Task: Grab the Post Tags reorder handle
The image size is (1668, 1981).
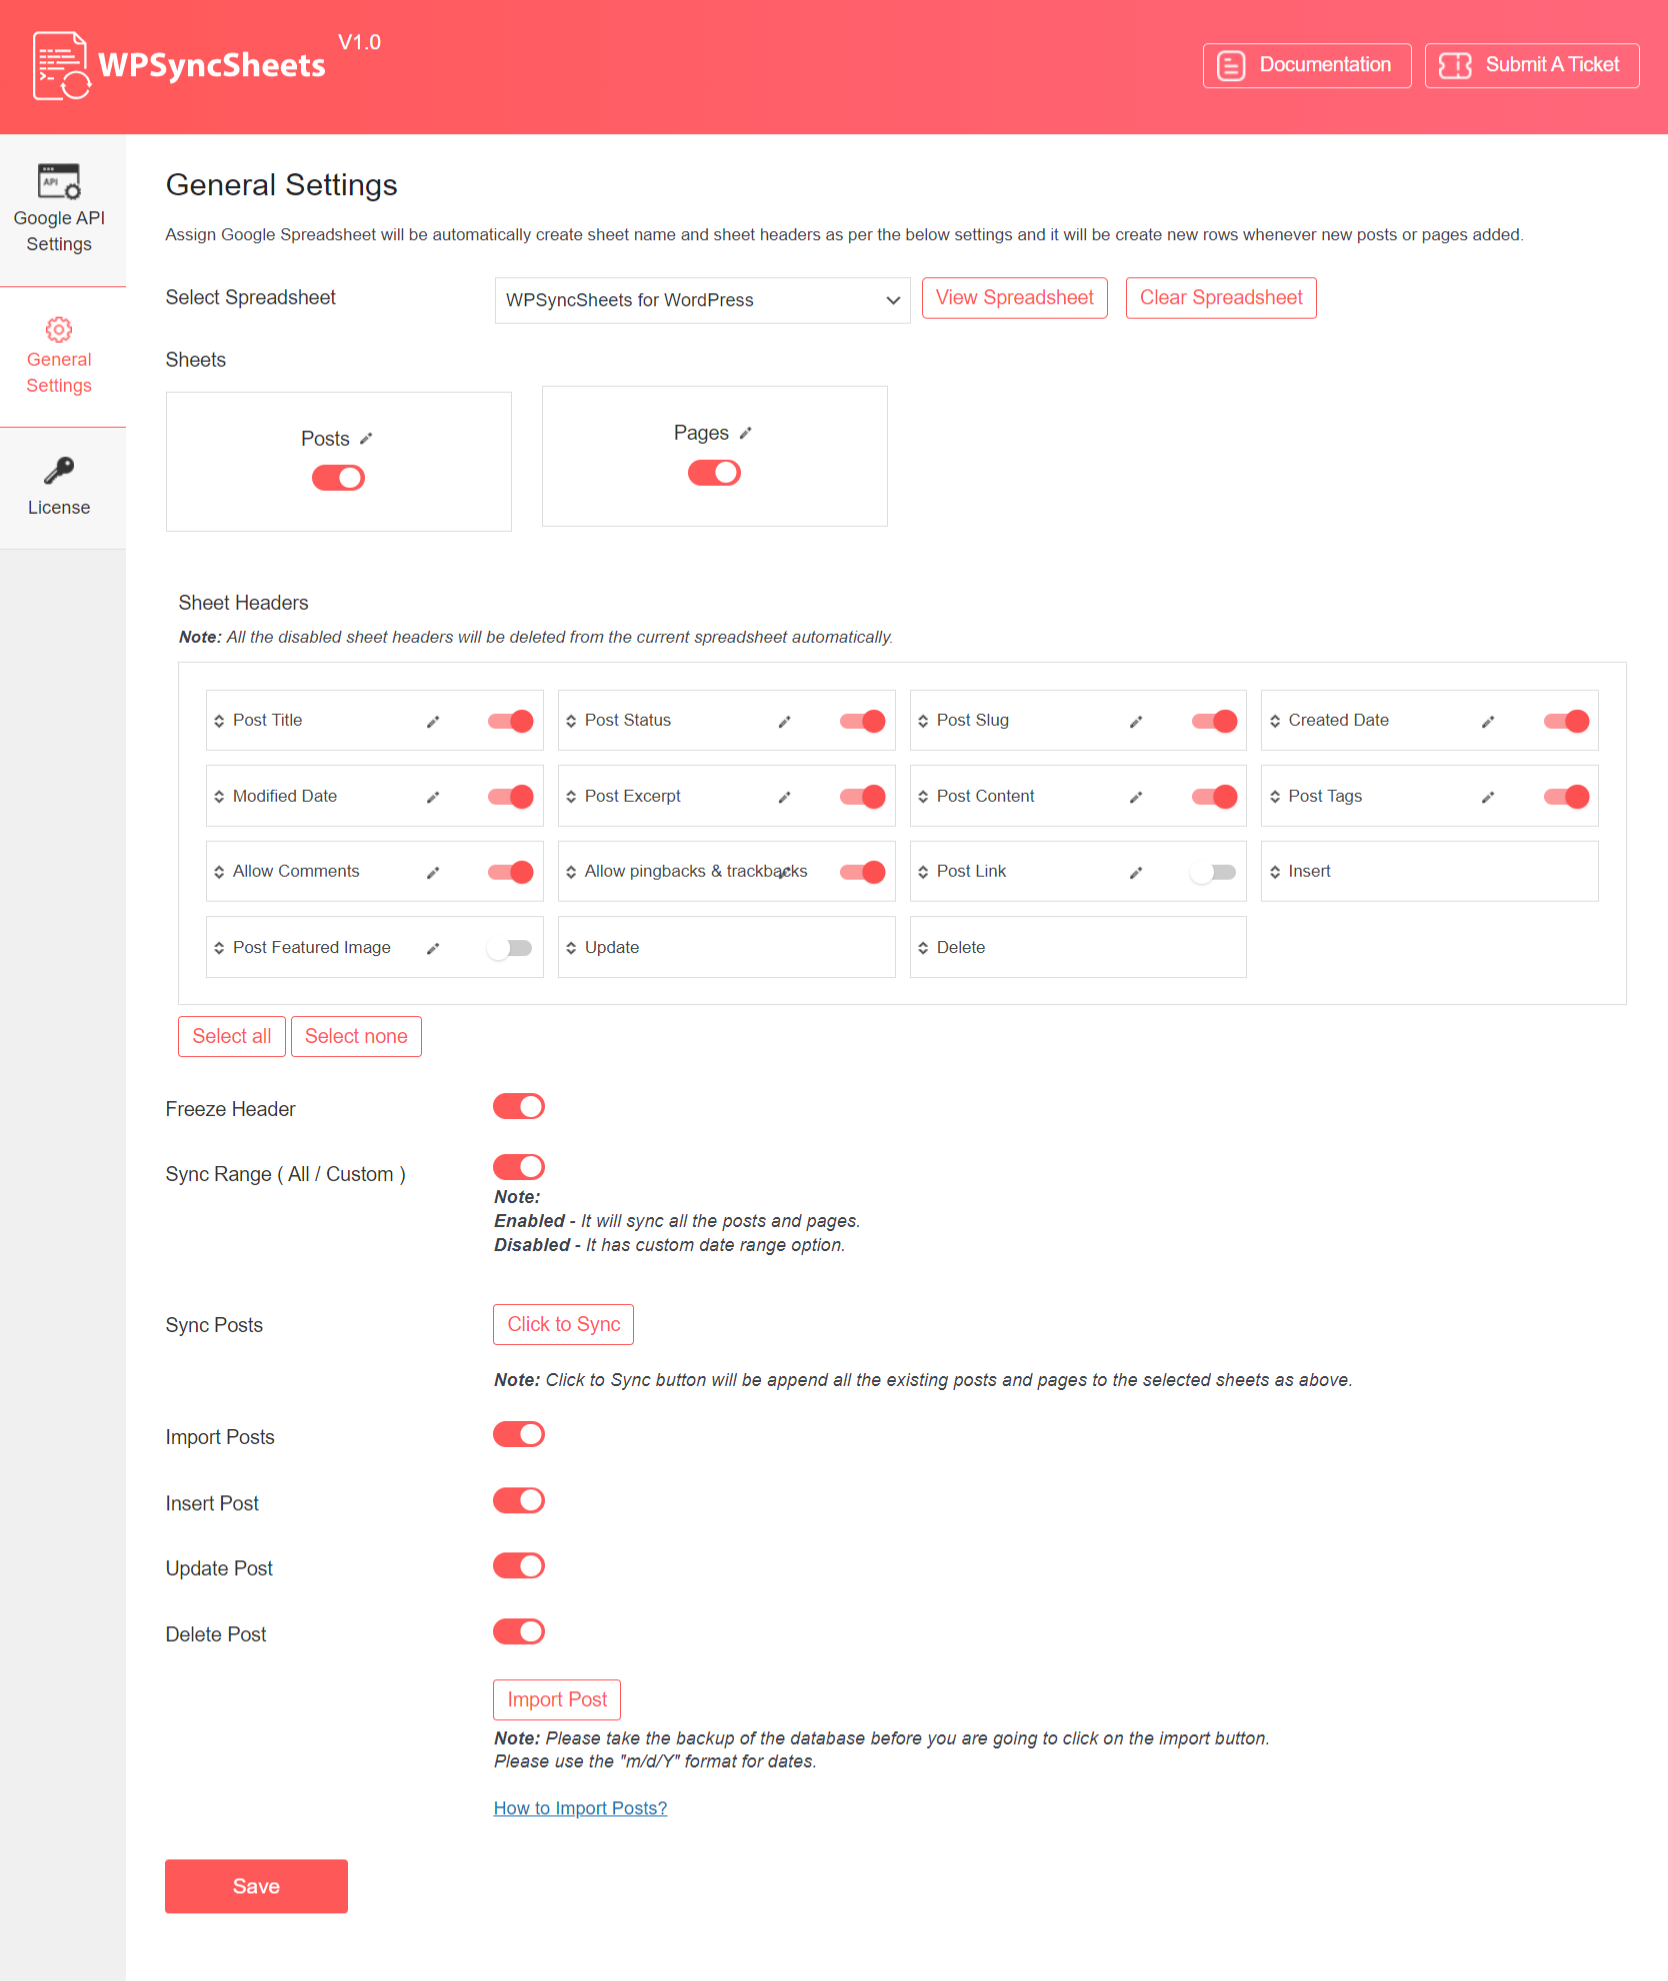Action: pyautogui.click(x=1275, y=797)
